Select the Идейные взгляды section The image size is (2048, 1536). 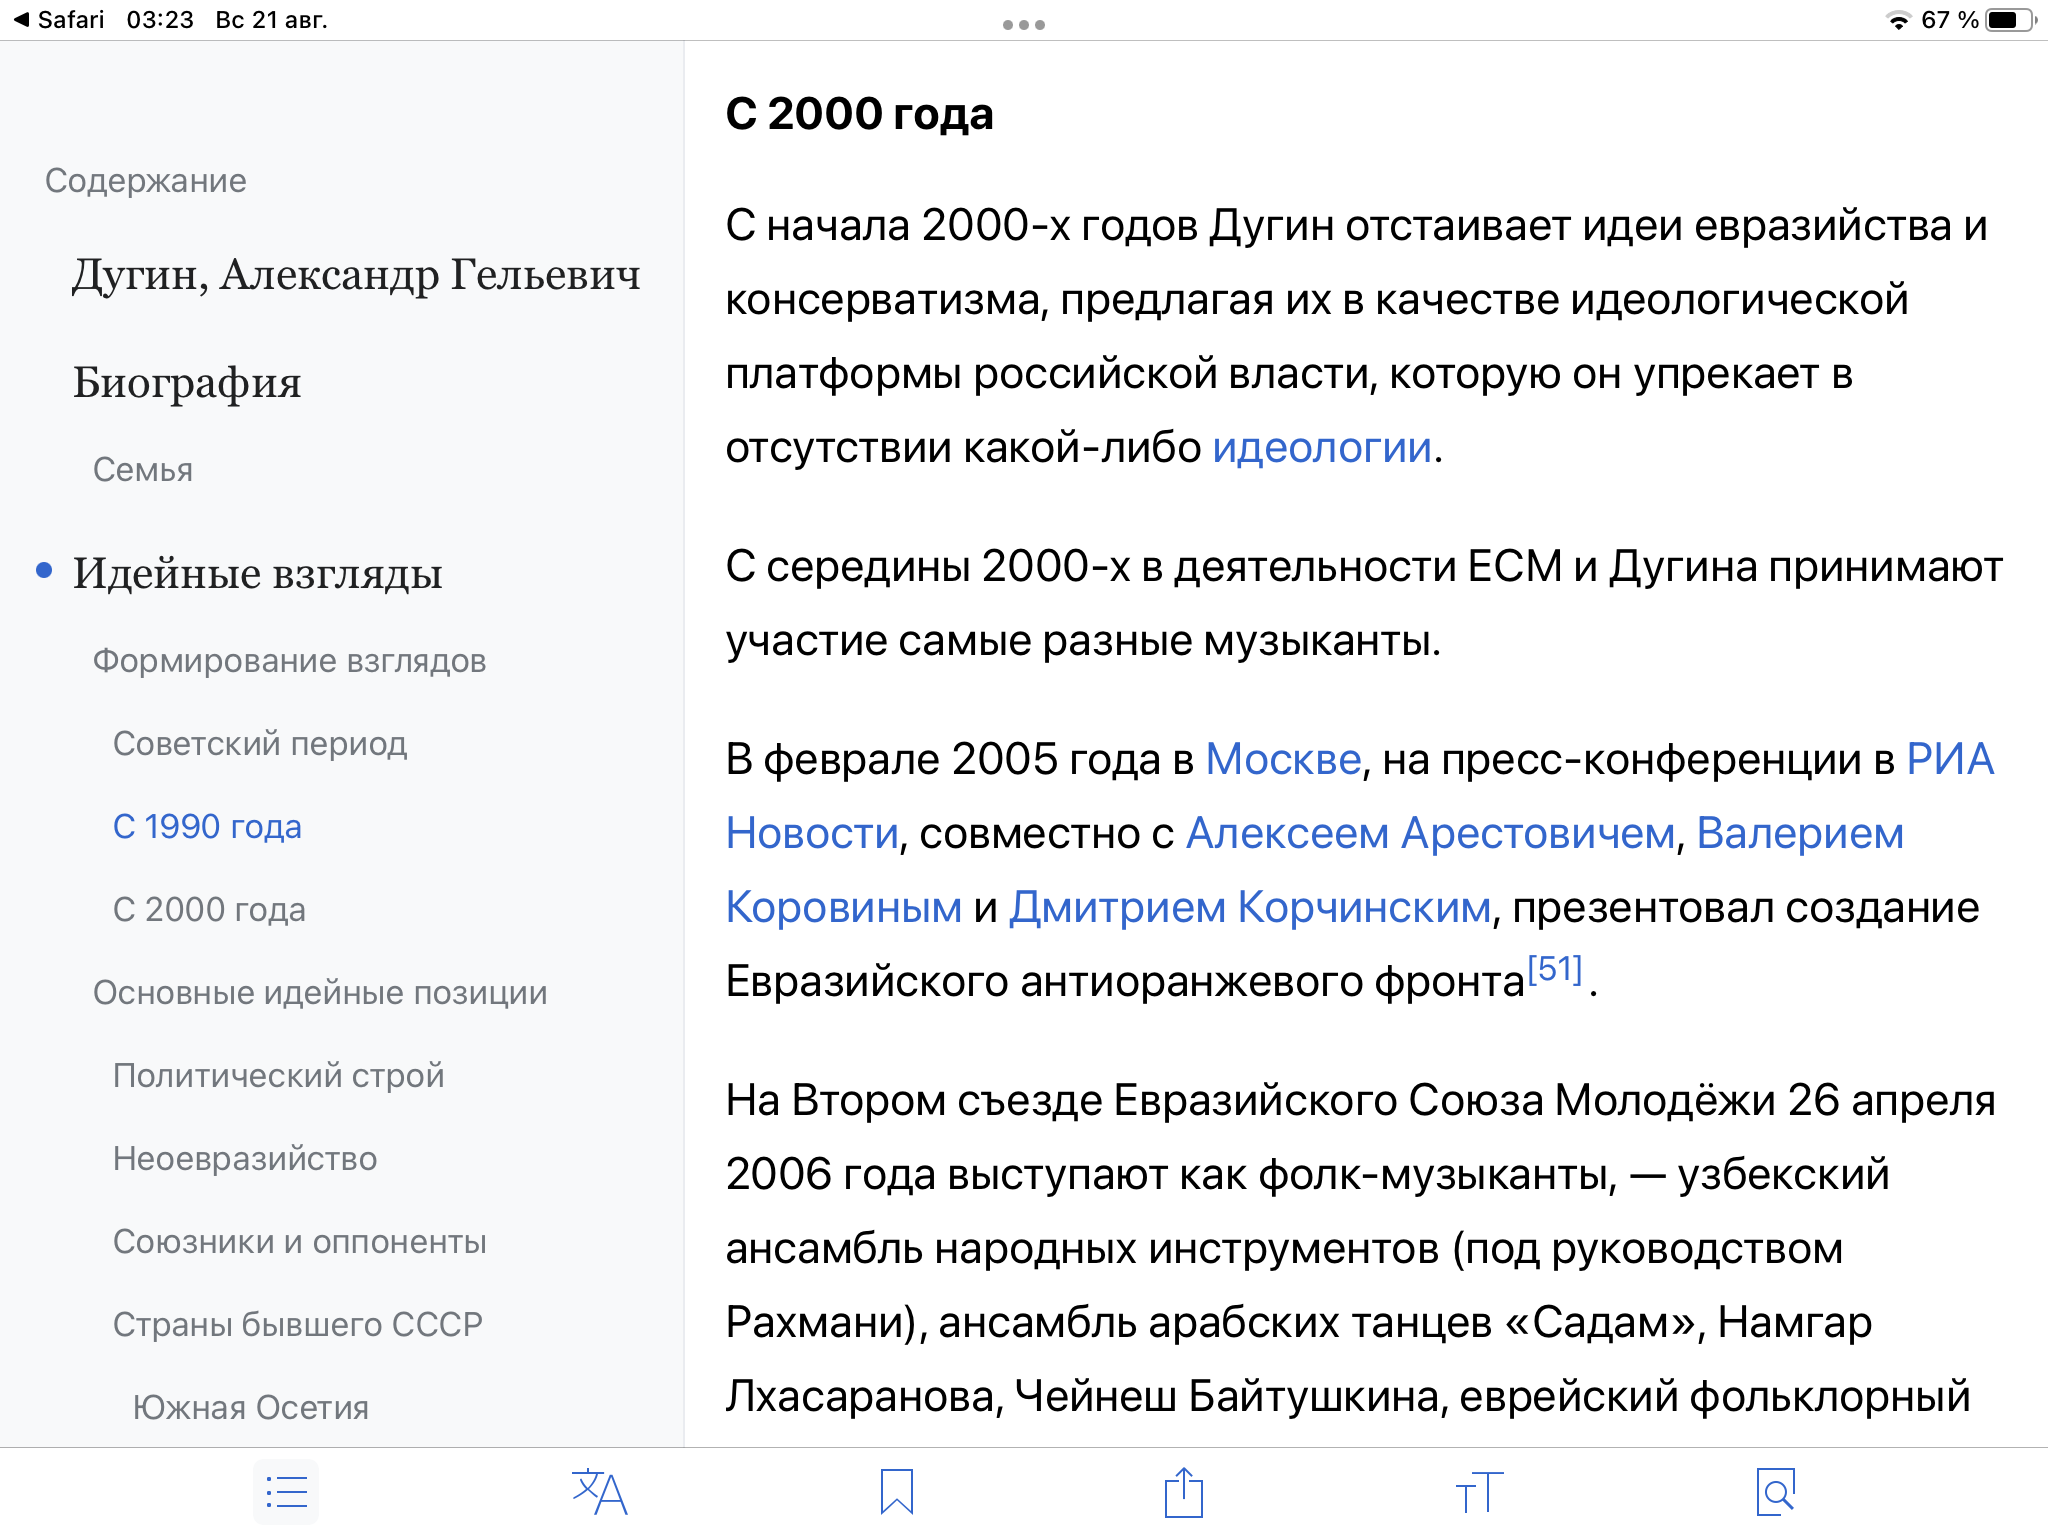(258, 573)
